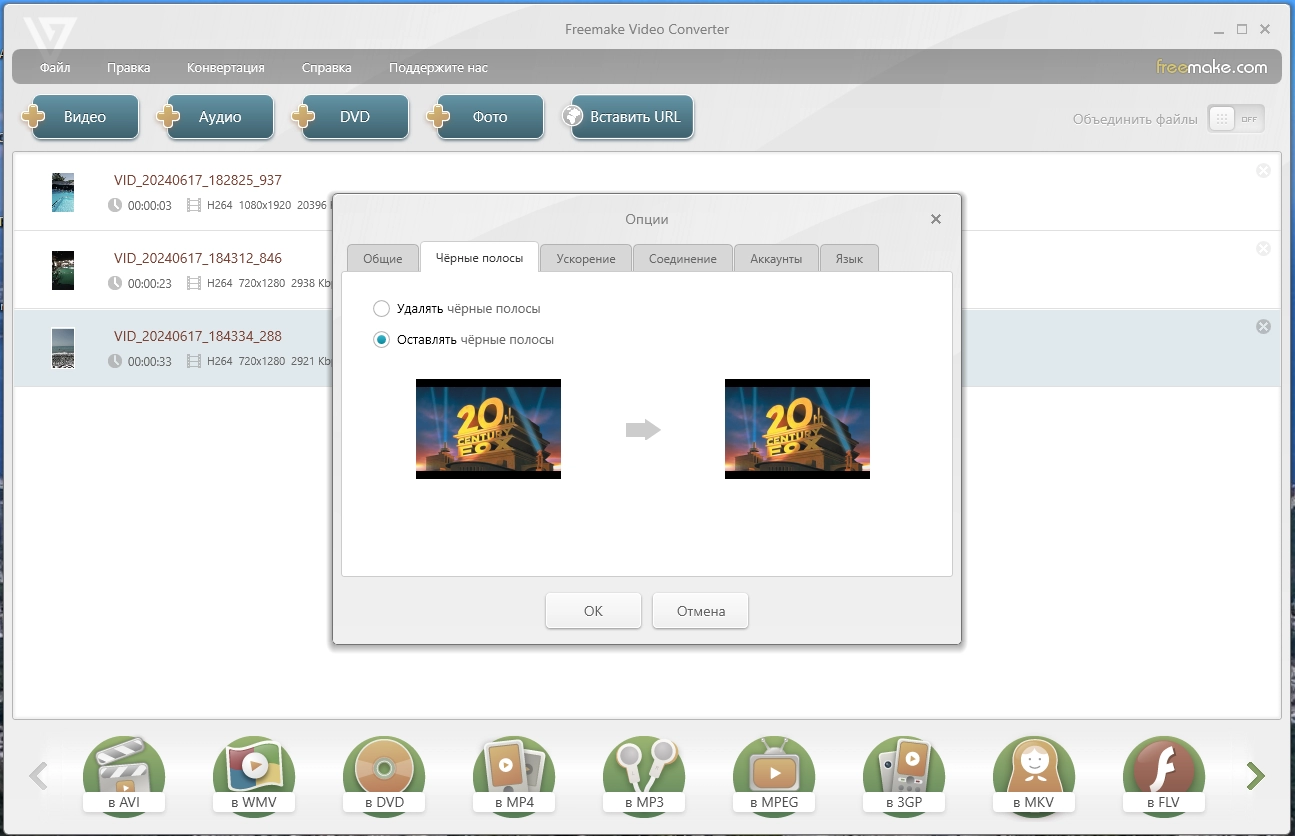Choose the в AVI output format icon
The image size is (1295, 836).
(124, 775)
